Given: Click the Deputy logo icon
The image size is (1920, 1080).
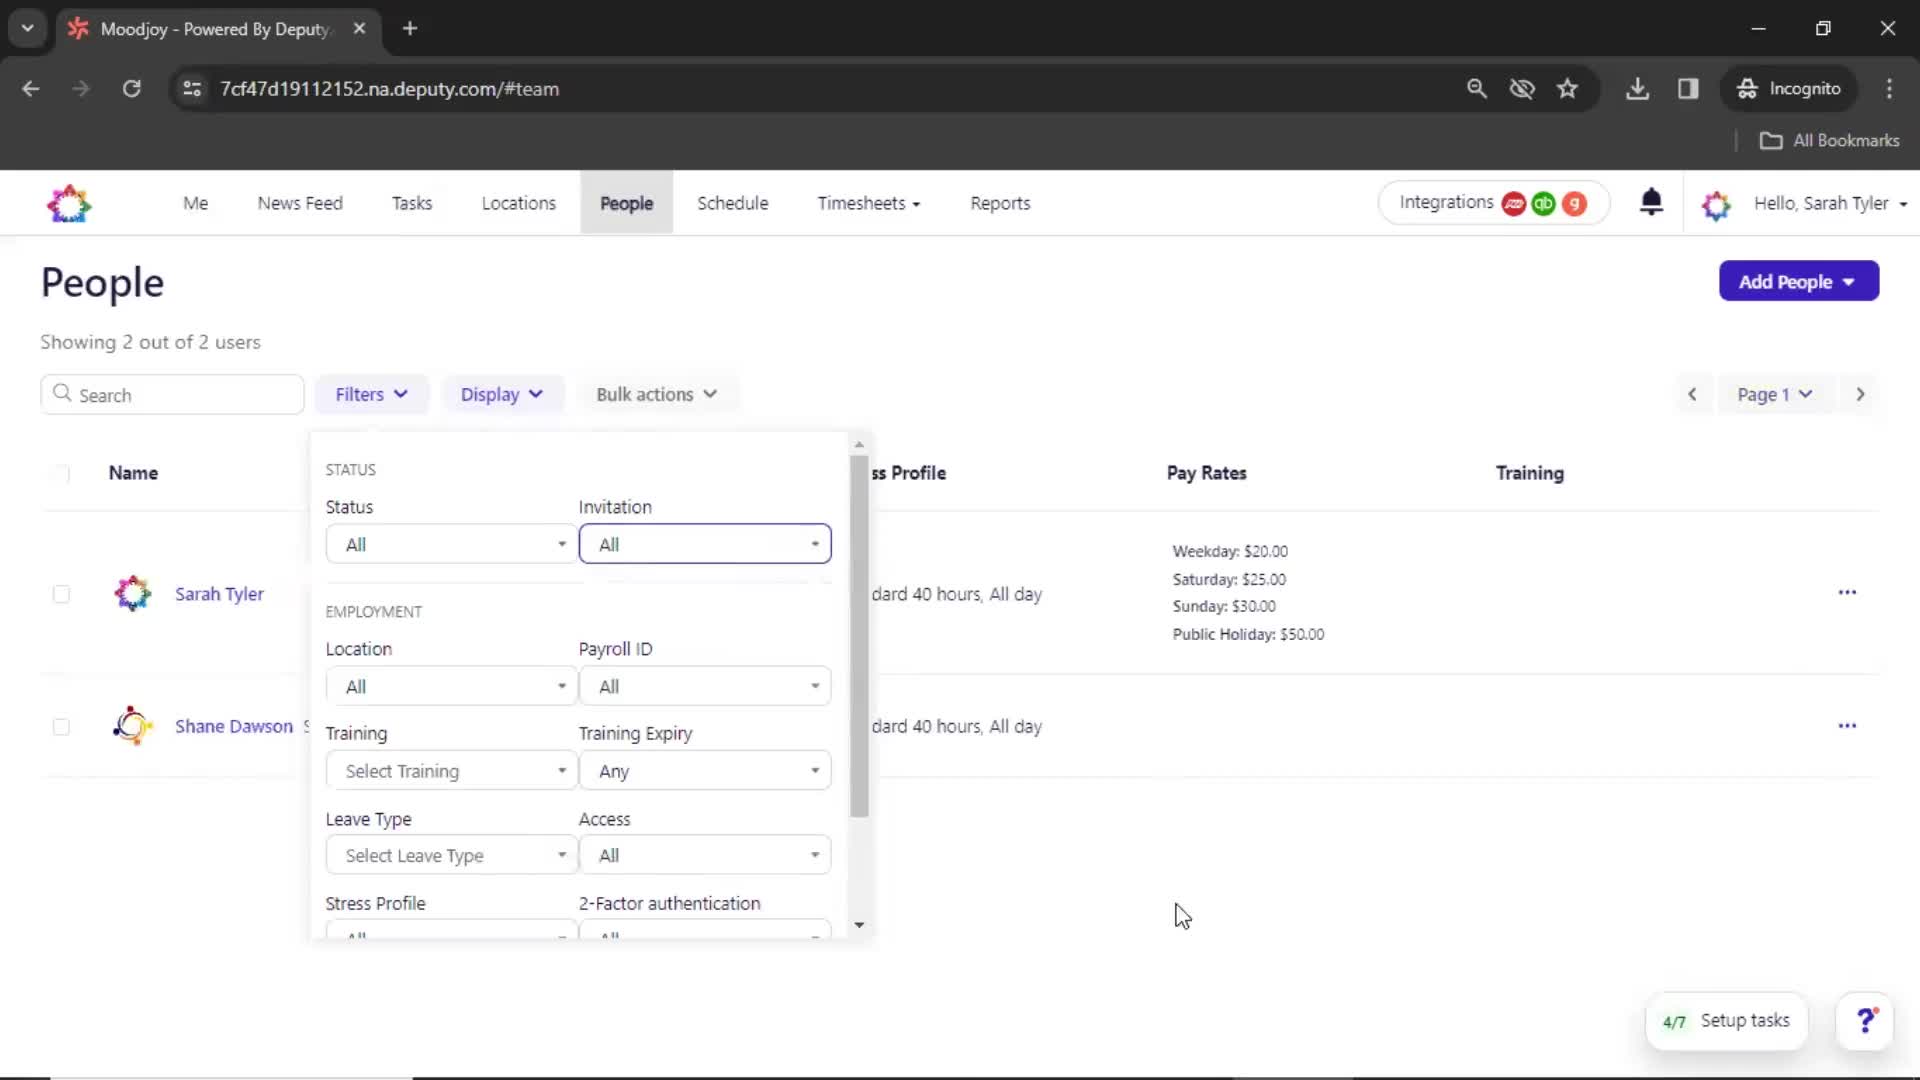Looking at the screenshot, I should click(70, 204).
